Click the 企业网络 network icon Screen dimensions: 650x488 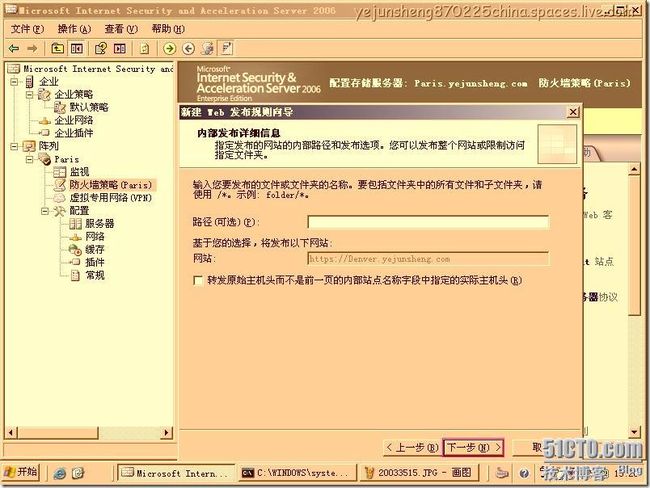[x=45, y=121]
